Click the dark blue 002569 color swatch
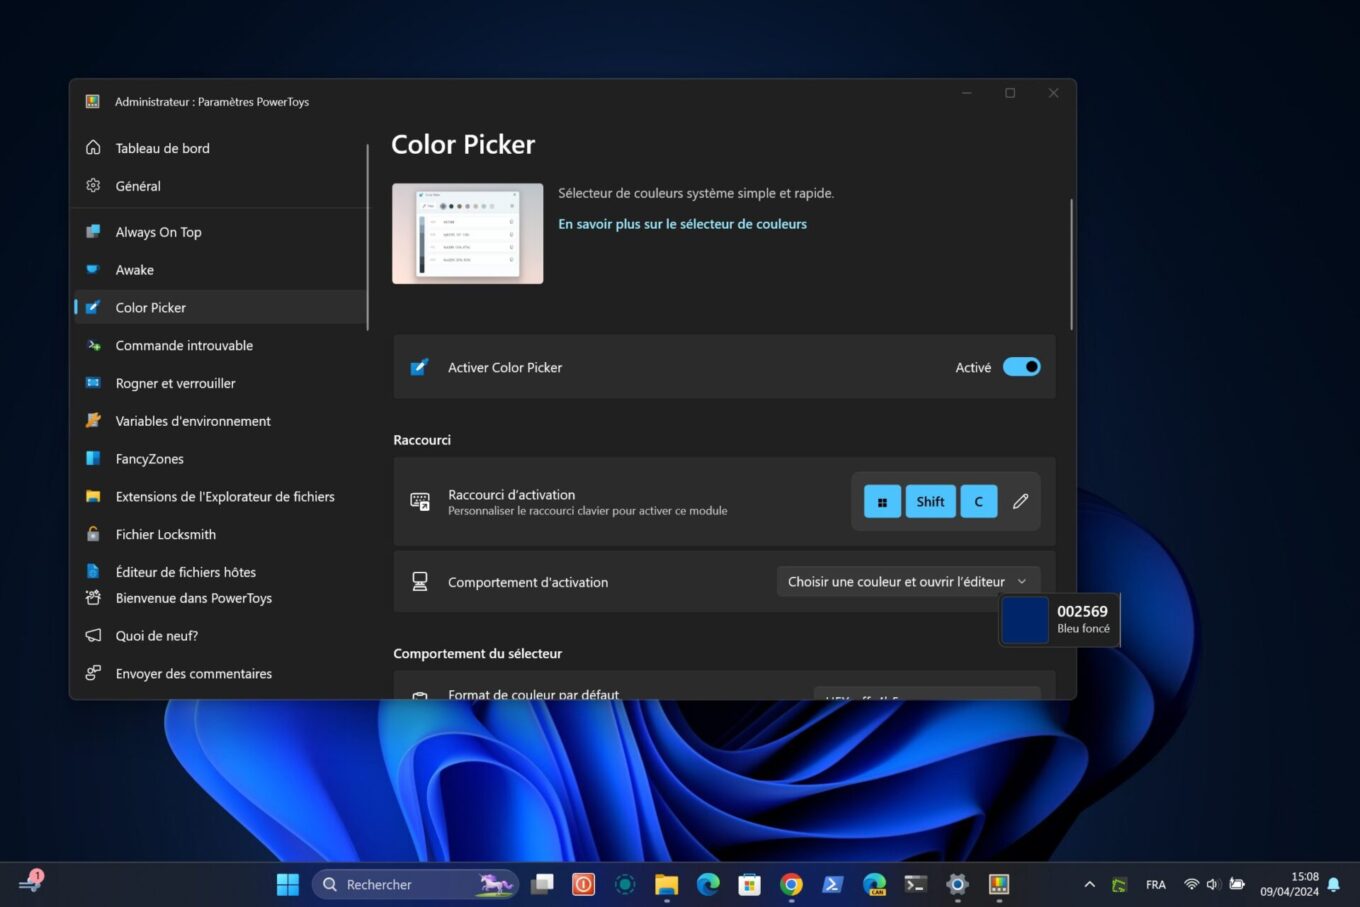The image size is (1360, 907). [1024, 619]
